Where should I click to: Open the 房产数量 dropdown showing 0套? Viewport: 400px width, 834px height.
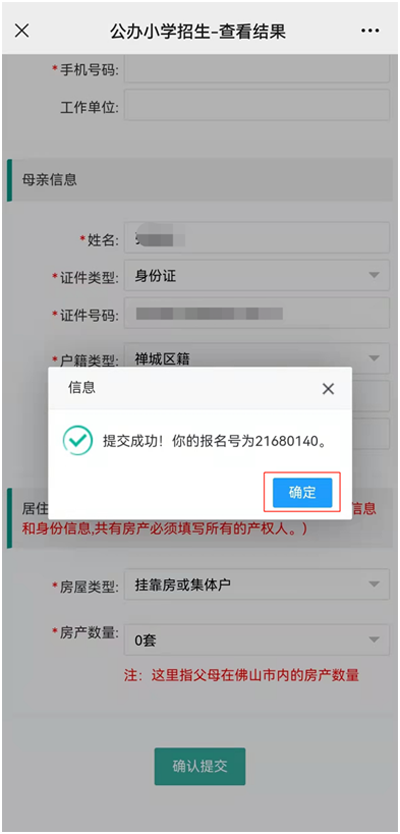coord(257,639)
